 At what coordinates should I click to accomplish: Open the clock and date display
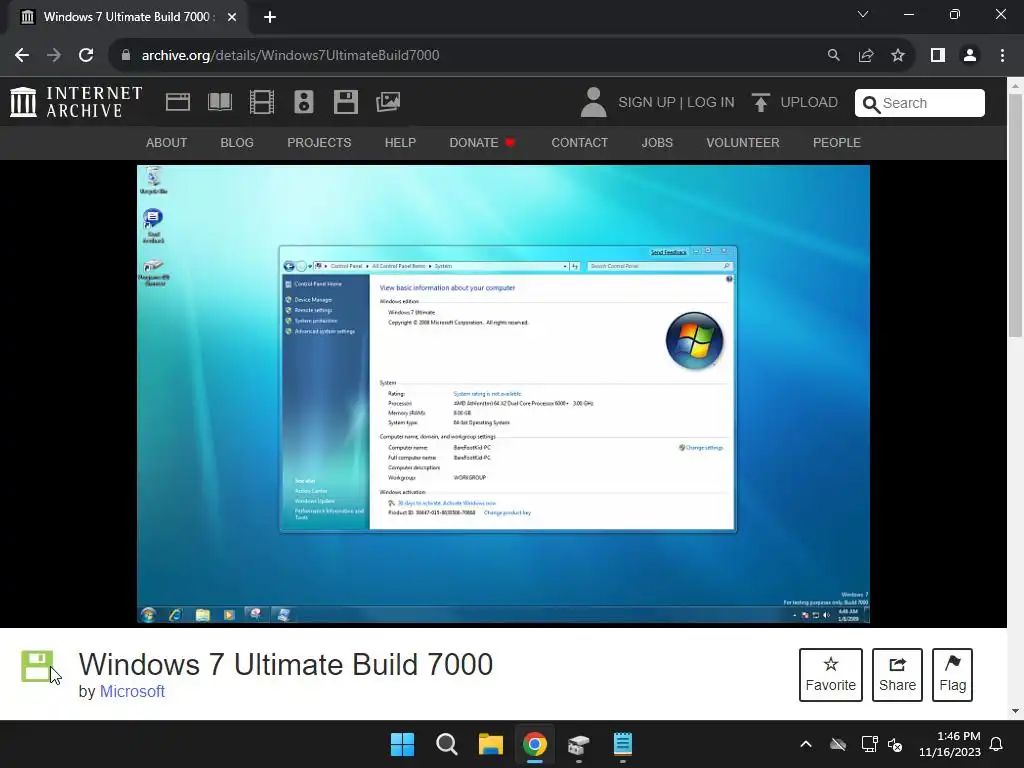[x=950, y=744]
